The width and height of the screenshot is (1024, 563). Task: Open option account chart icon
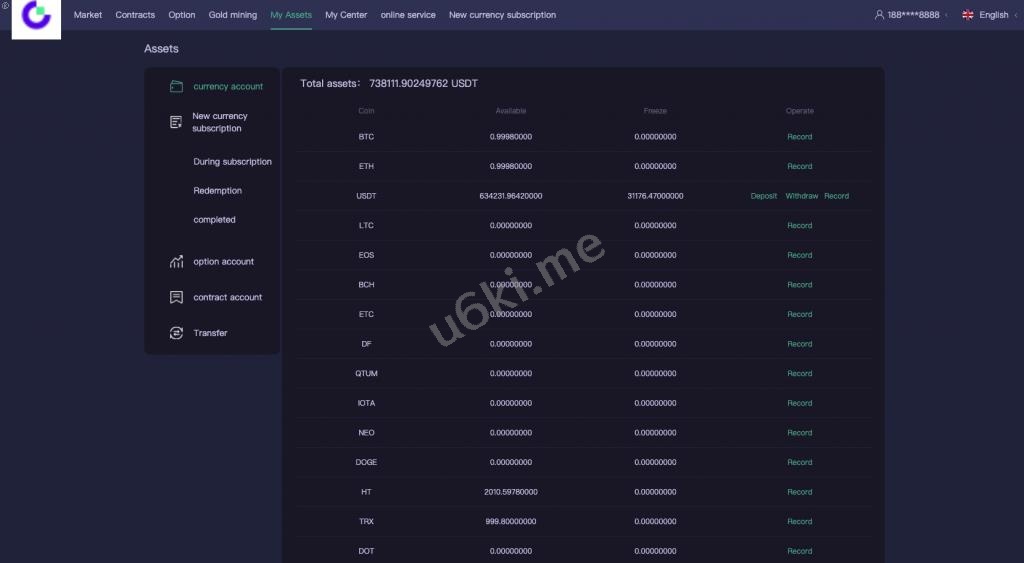click(x=176, y=262)
